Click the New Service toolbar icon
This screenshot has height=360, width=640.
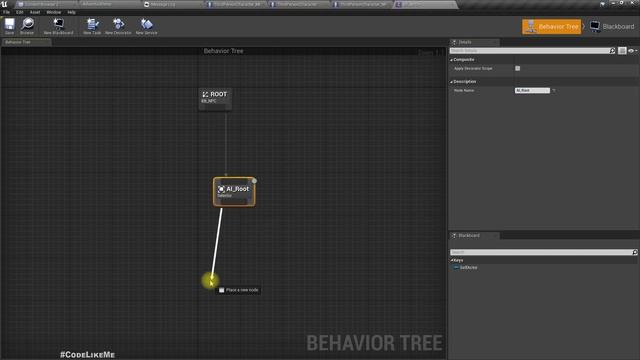[x=147, y=26]
